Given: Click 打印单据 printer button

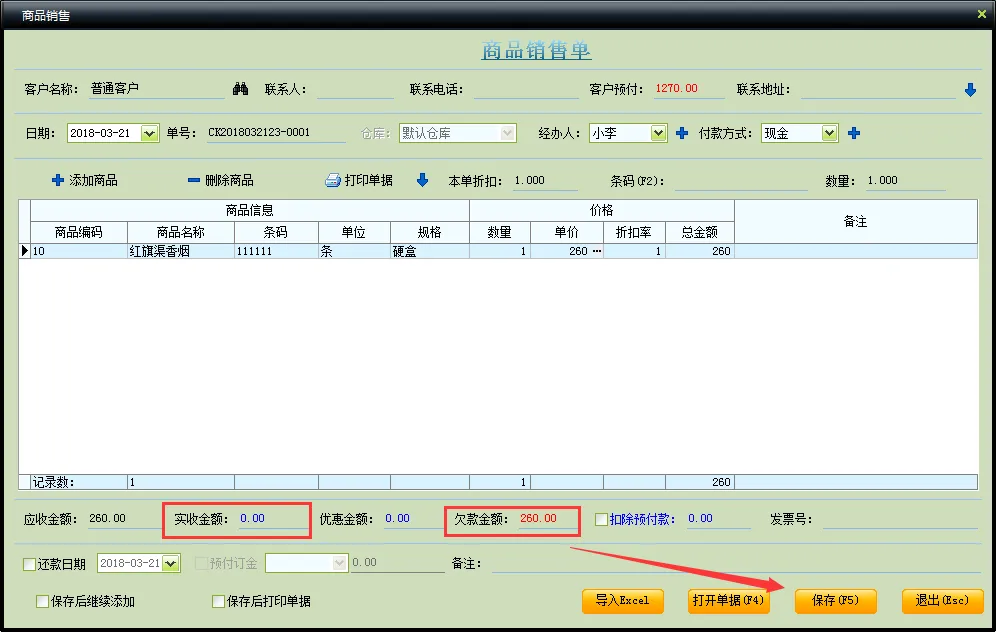Looking at the screenshot, I should pos(359,180).
